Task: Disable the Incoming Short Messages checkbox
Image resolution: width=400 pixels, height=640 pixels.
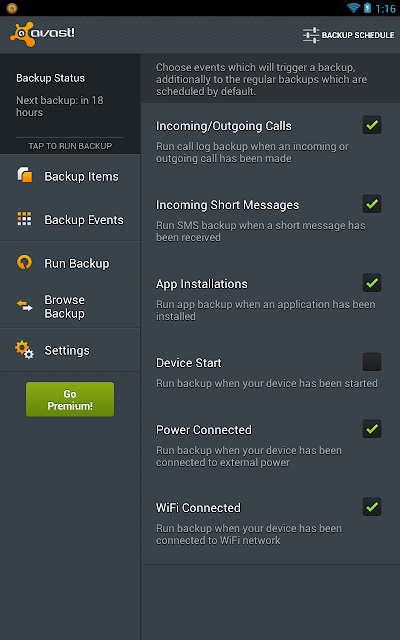Action: [x=372, y=204]
